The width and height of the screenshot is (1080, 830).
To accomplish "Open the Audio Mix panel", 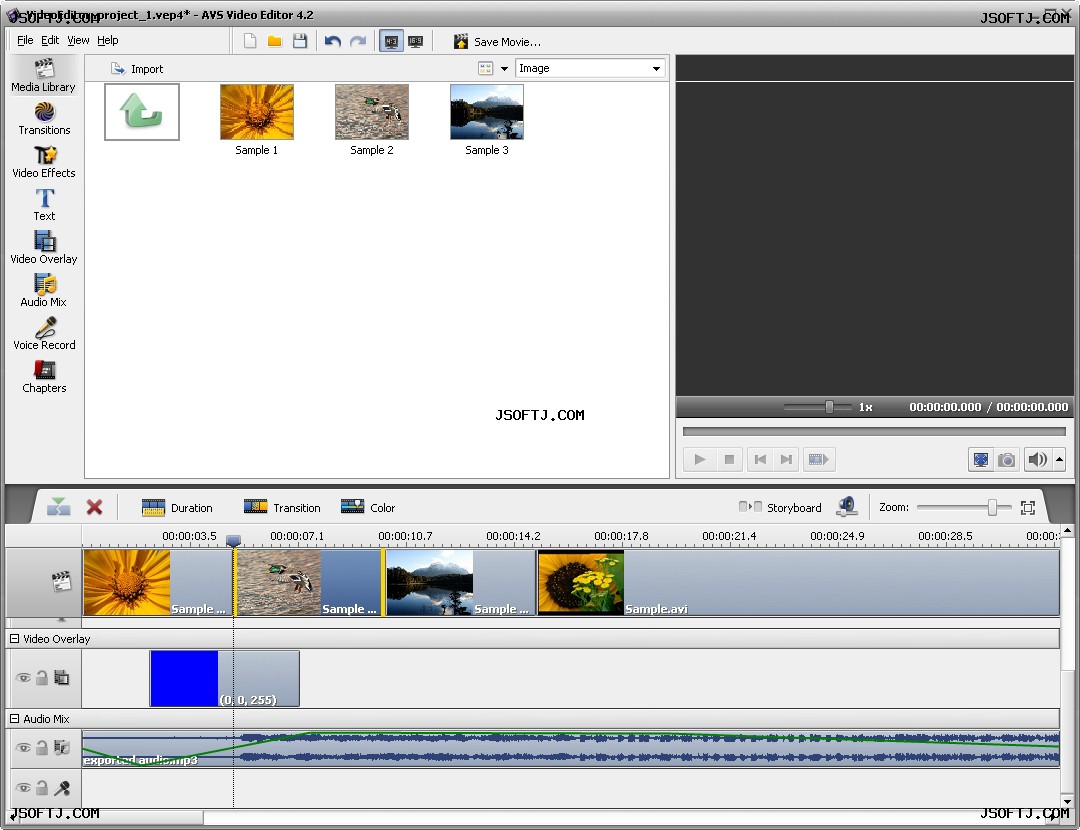I will click(x=43, y=291).
